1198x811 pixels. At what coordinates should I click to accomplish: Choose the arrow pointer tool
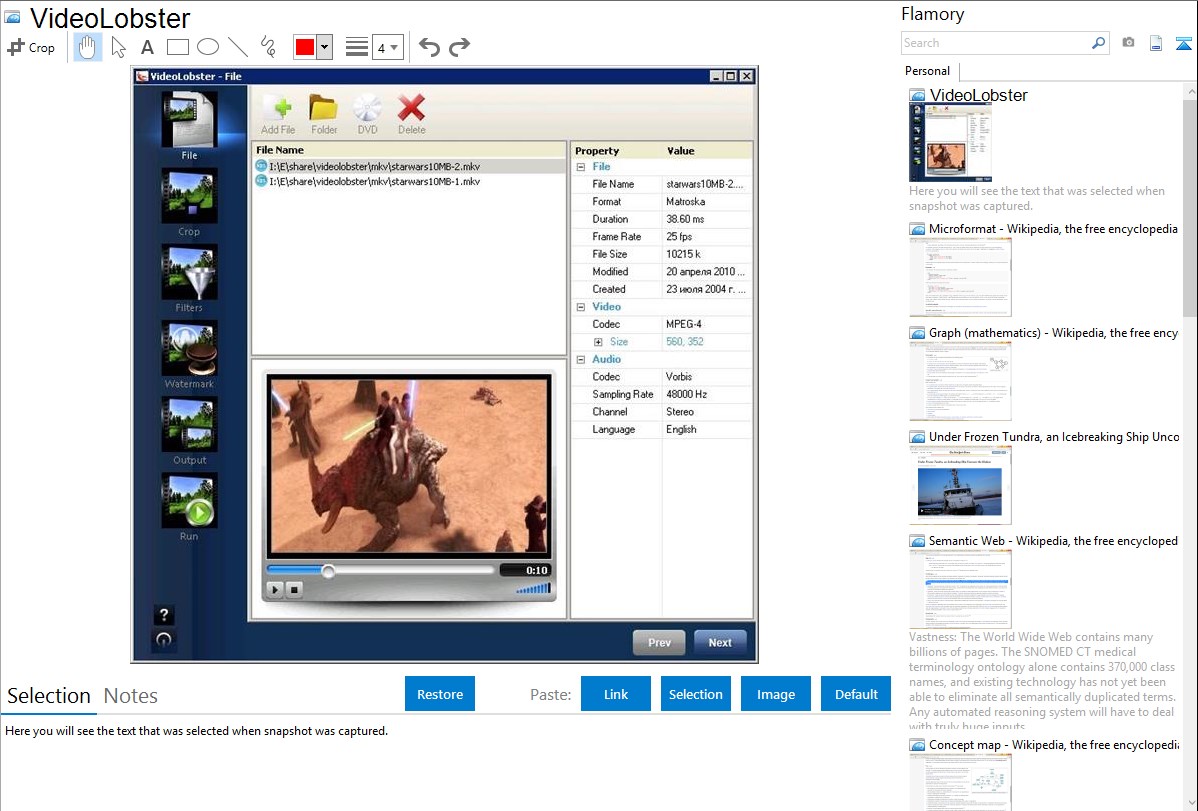point(118,47)
